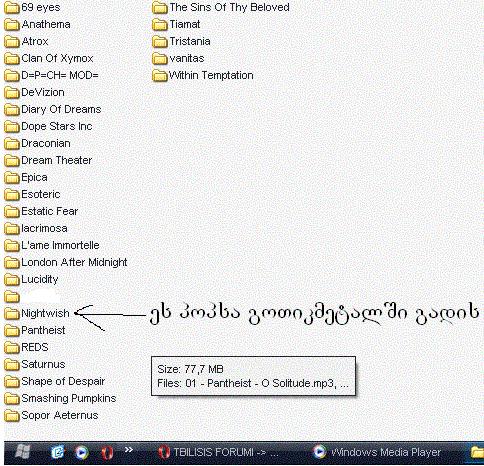Click the 'Anathema' folder name
Screen dimensions: 484x466
pyautogui.click(x=46, y=24)
